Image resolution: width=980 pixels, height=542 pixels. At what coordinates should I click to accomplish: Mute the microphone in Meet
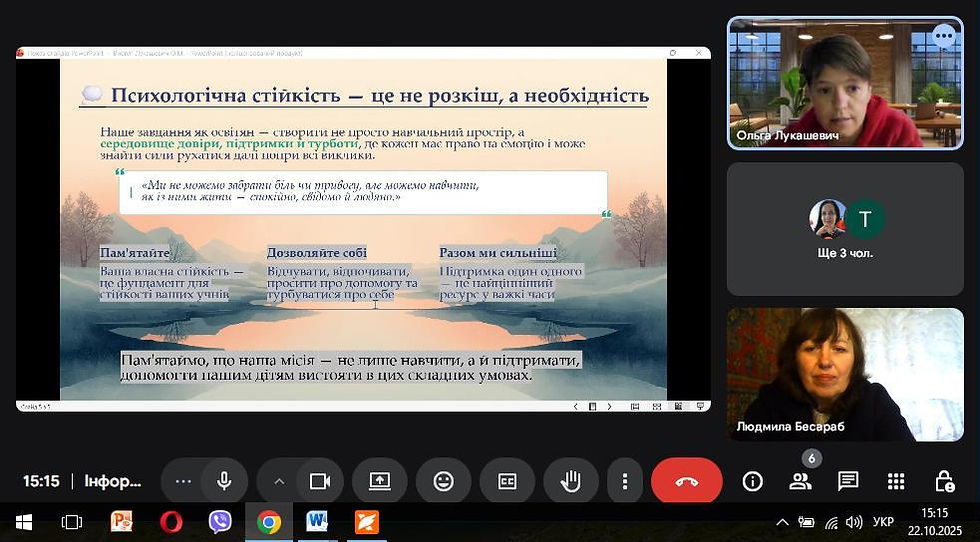pyautogui.click(x=224, y=481)
